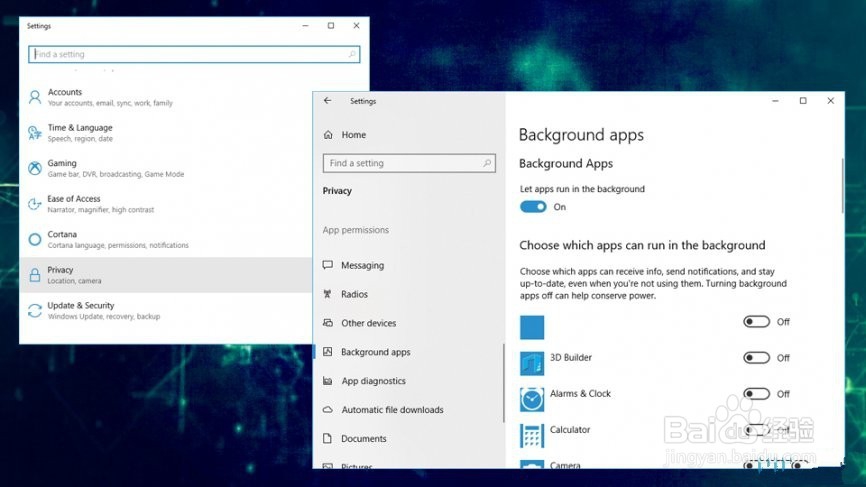
Task: Open Ease of Access category
Action: click(x=166, y=204)
